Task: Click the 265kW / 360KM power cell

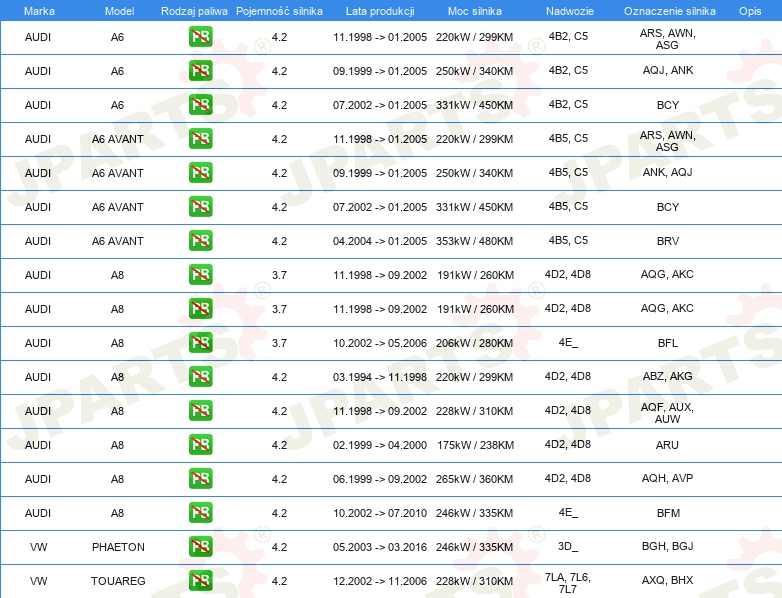Action: click(474, 479)
